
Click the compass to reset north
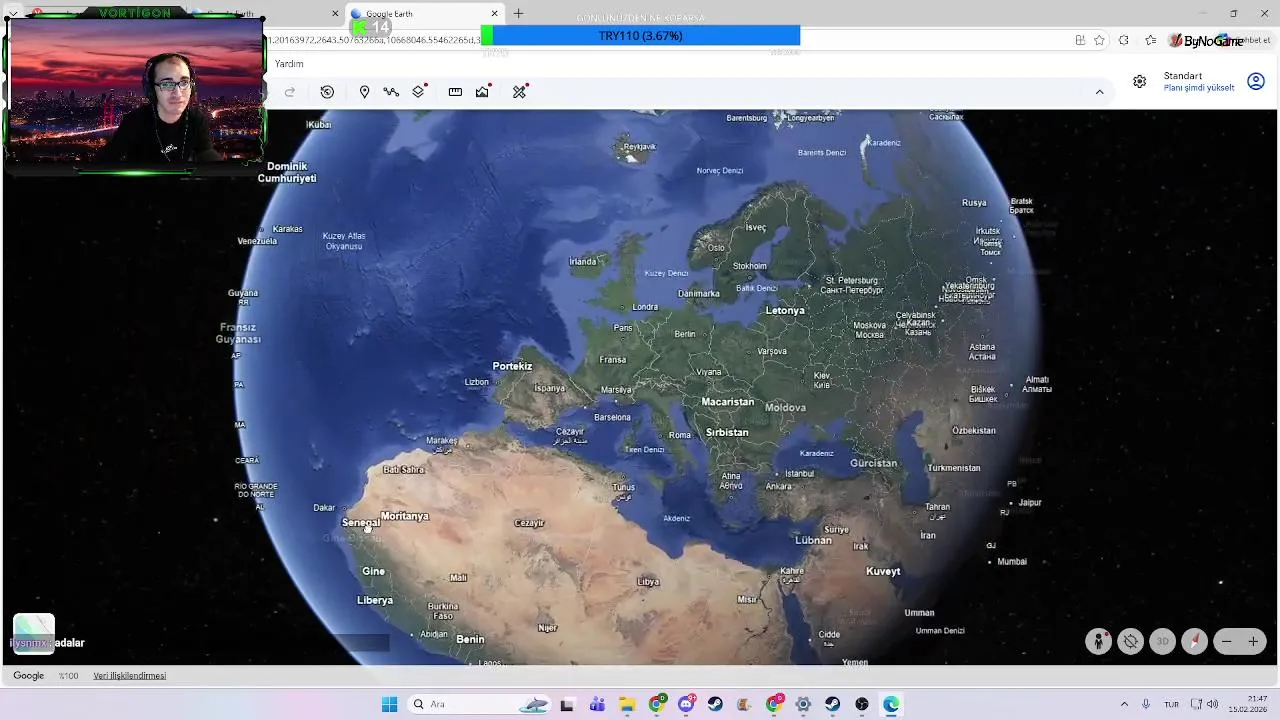(1194, 642)
